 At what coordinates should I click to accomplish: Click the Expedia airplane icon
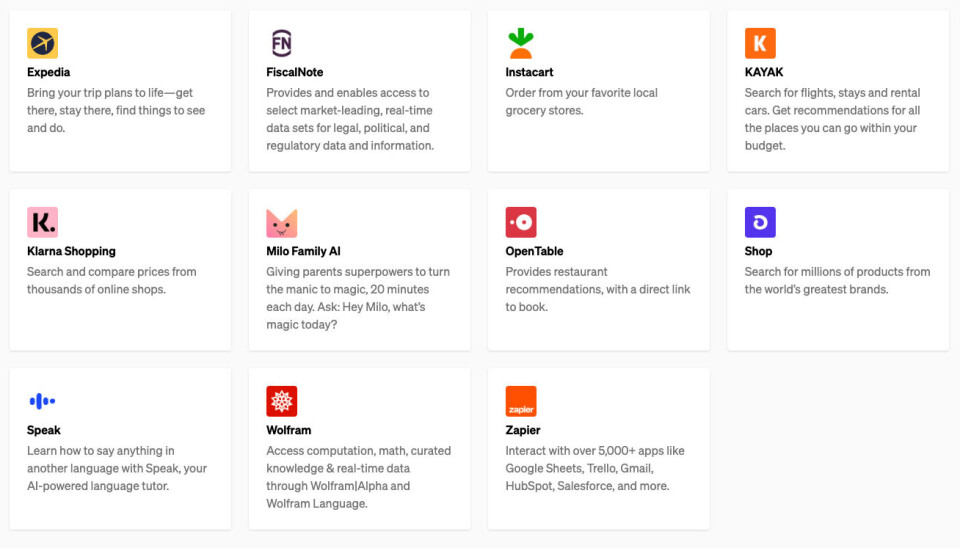pyautogui.click(x=42, y=43)
